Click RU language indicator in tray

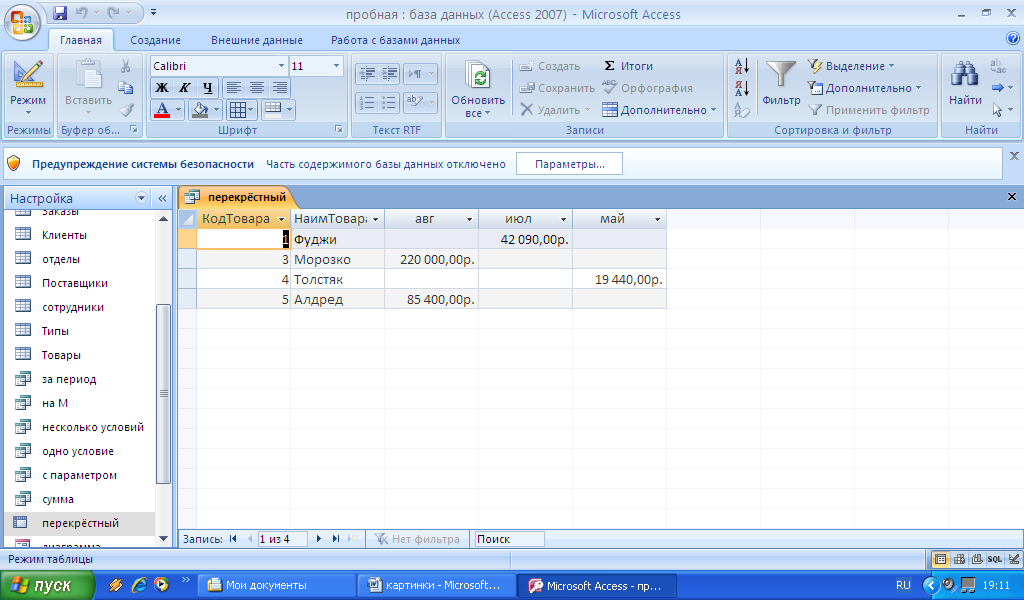[903, 585]
